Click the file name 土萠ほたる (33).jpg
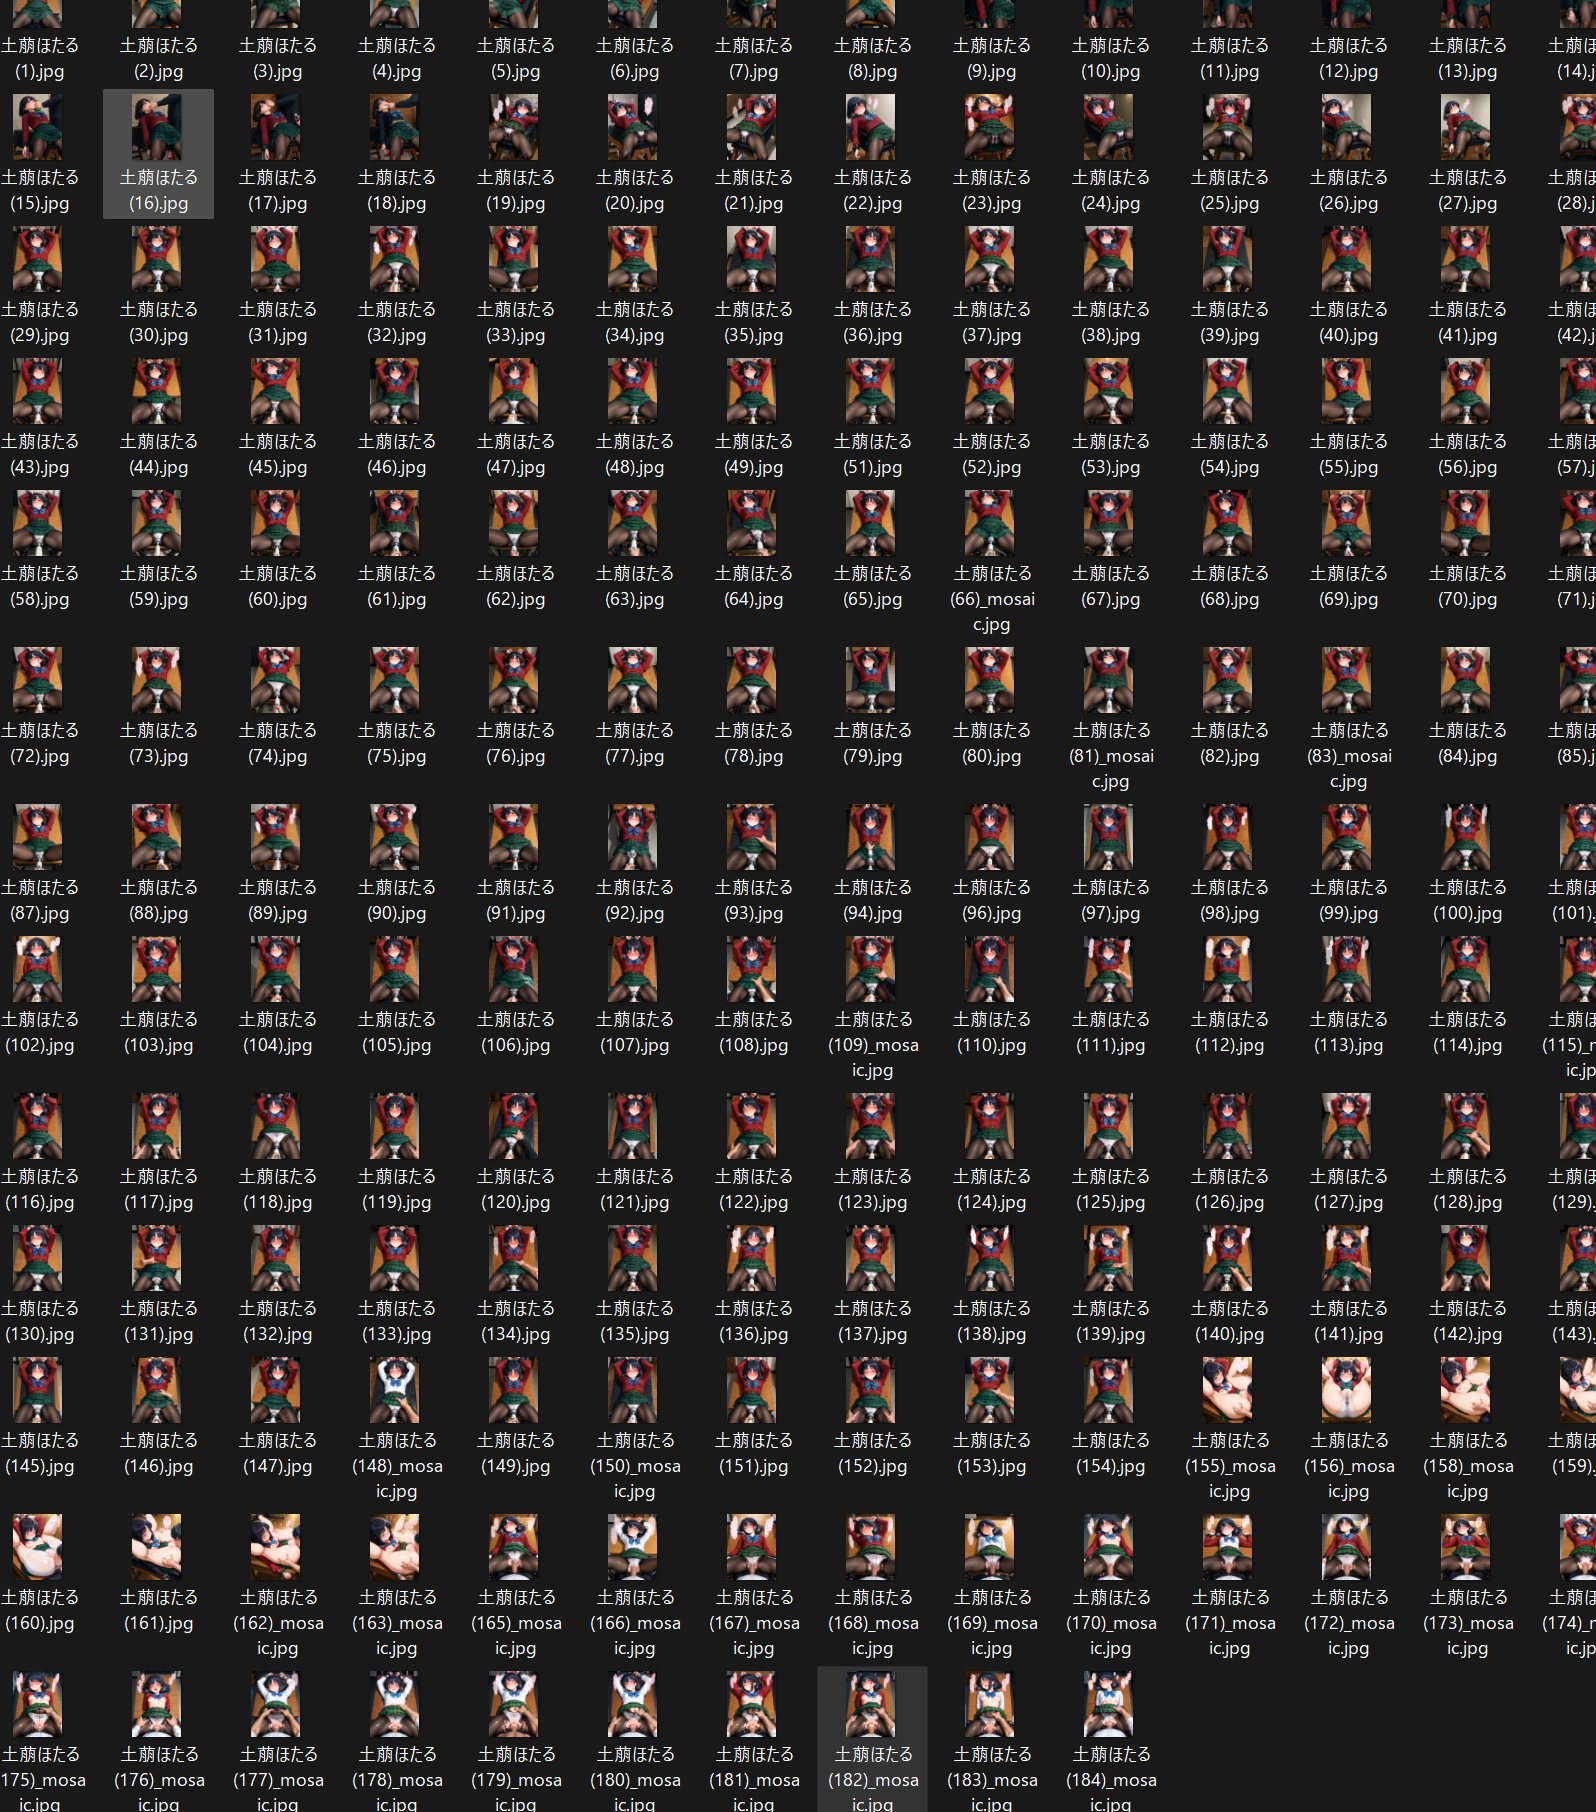Screen dimensions: 1596x1812 [515, 322]
